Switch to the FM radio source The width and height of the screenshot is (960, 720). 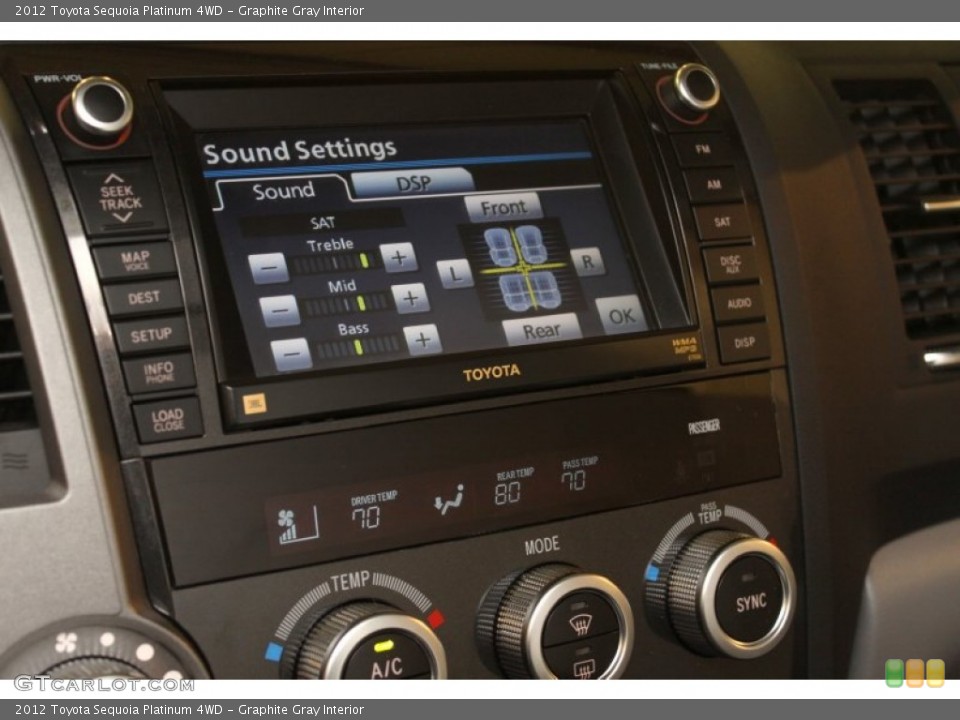[703, 149]
